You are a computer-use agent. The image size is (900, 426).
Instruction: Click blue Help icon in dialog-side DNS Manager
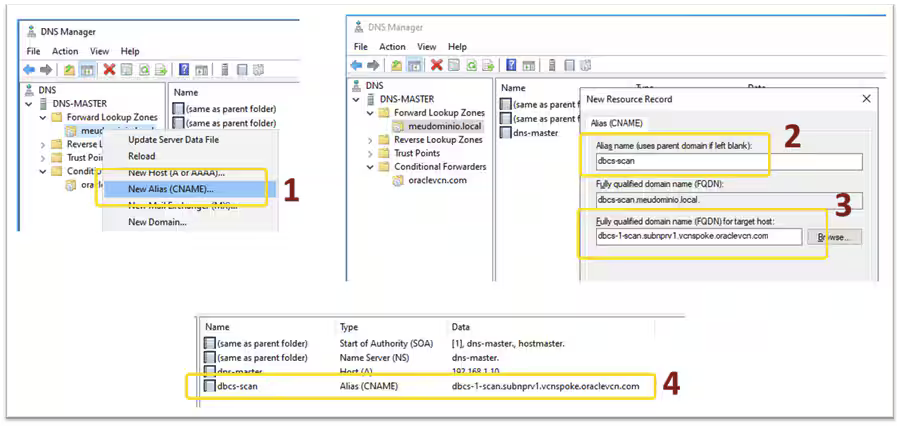pos(511,65)
